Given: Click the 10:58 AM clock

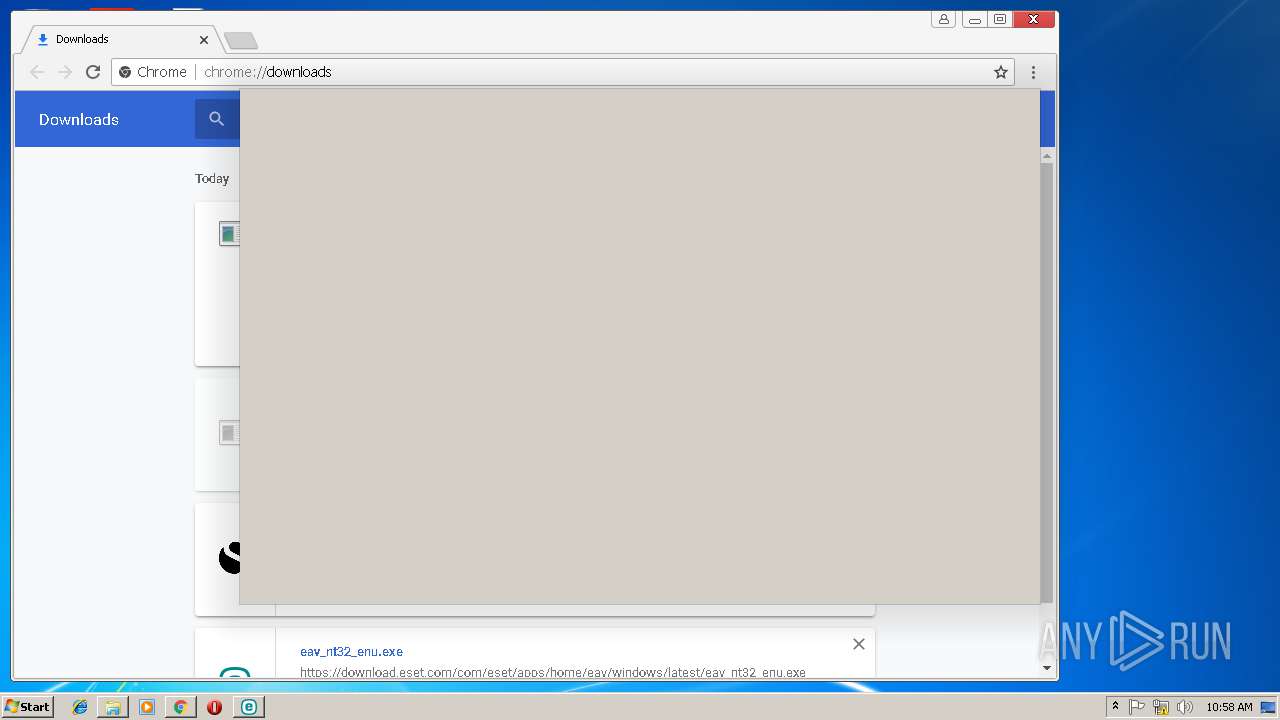Looking at the screenshot, I should (1229, 707).
